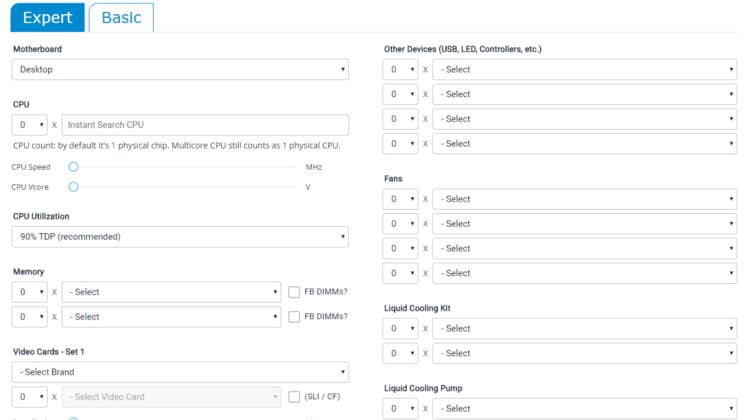
Task: Expand the CPU Utilization dropdown
Action: pos(180,237)
